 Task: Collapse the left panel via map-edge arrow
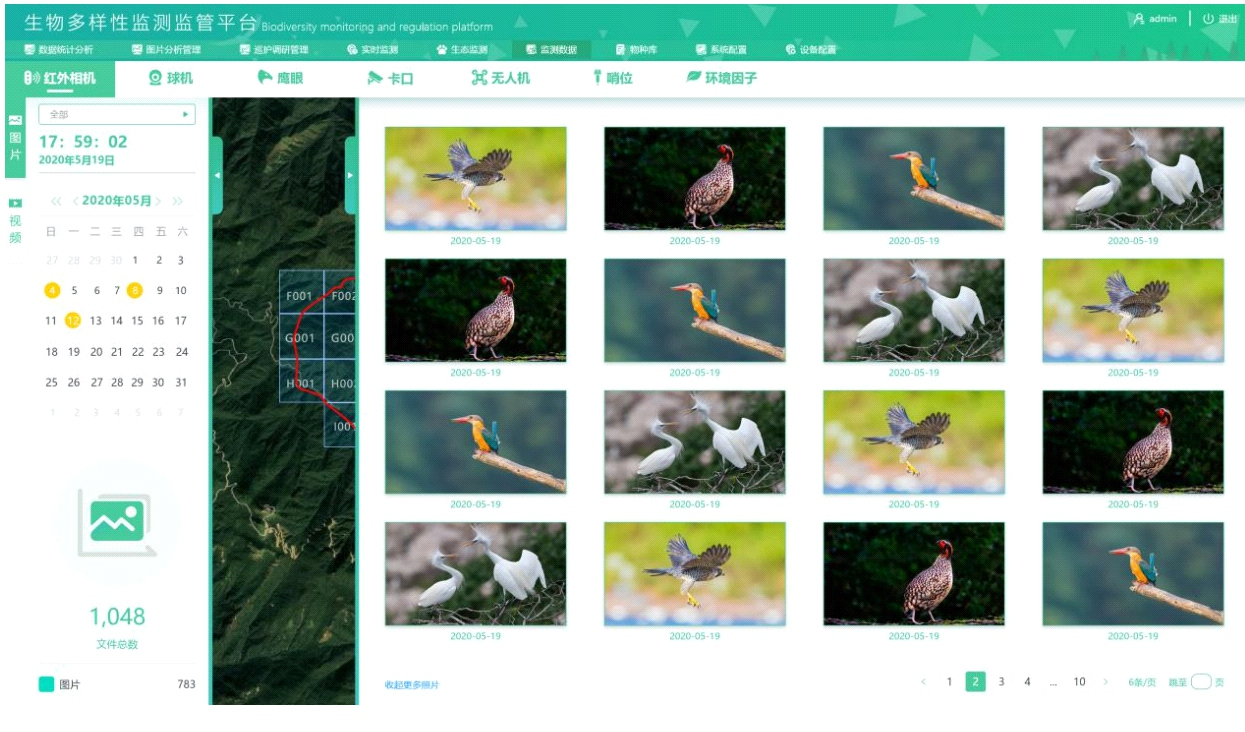(217, 175)
